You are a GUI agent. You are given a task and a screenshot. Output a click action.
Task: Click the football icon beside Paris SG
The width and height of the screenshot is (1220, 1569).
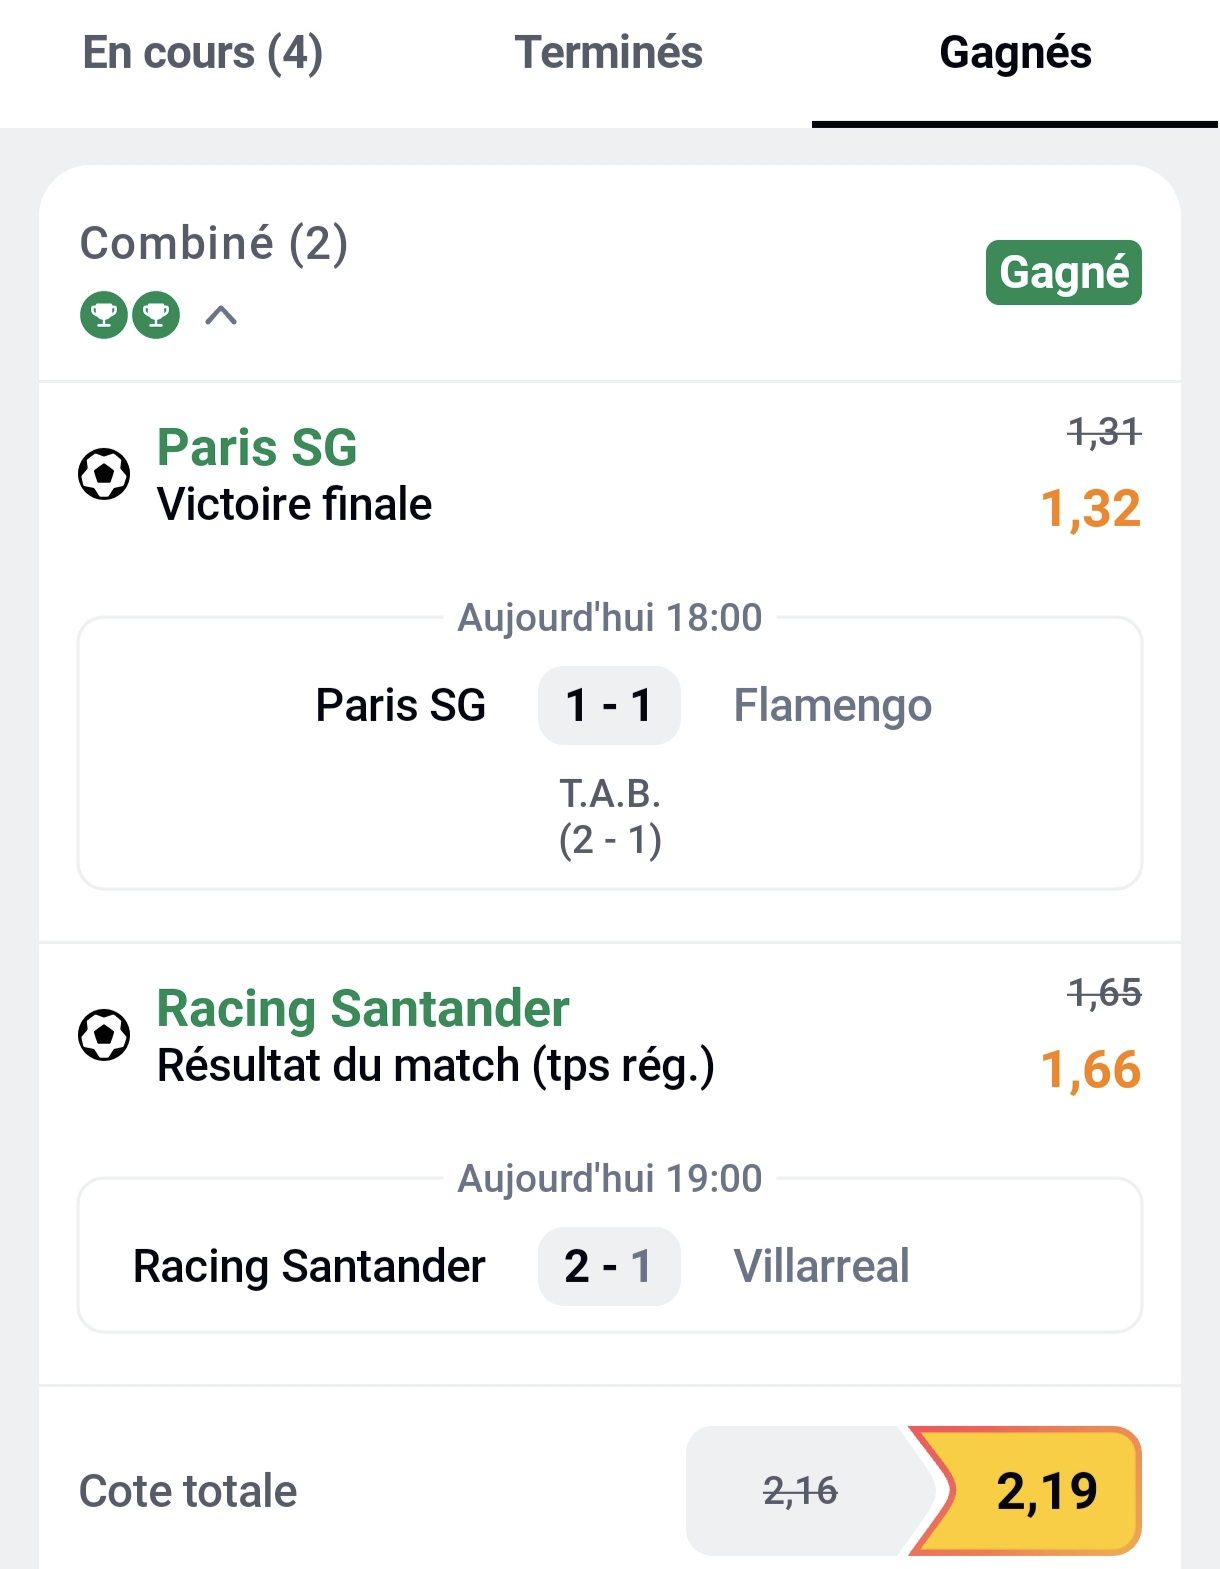(104, 474)
